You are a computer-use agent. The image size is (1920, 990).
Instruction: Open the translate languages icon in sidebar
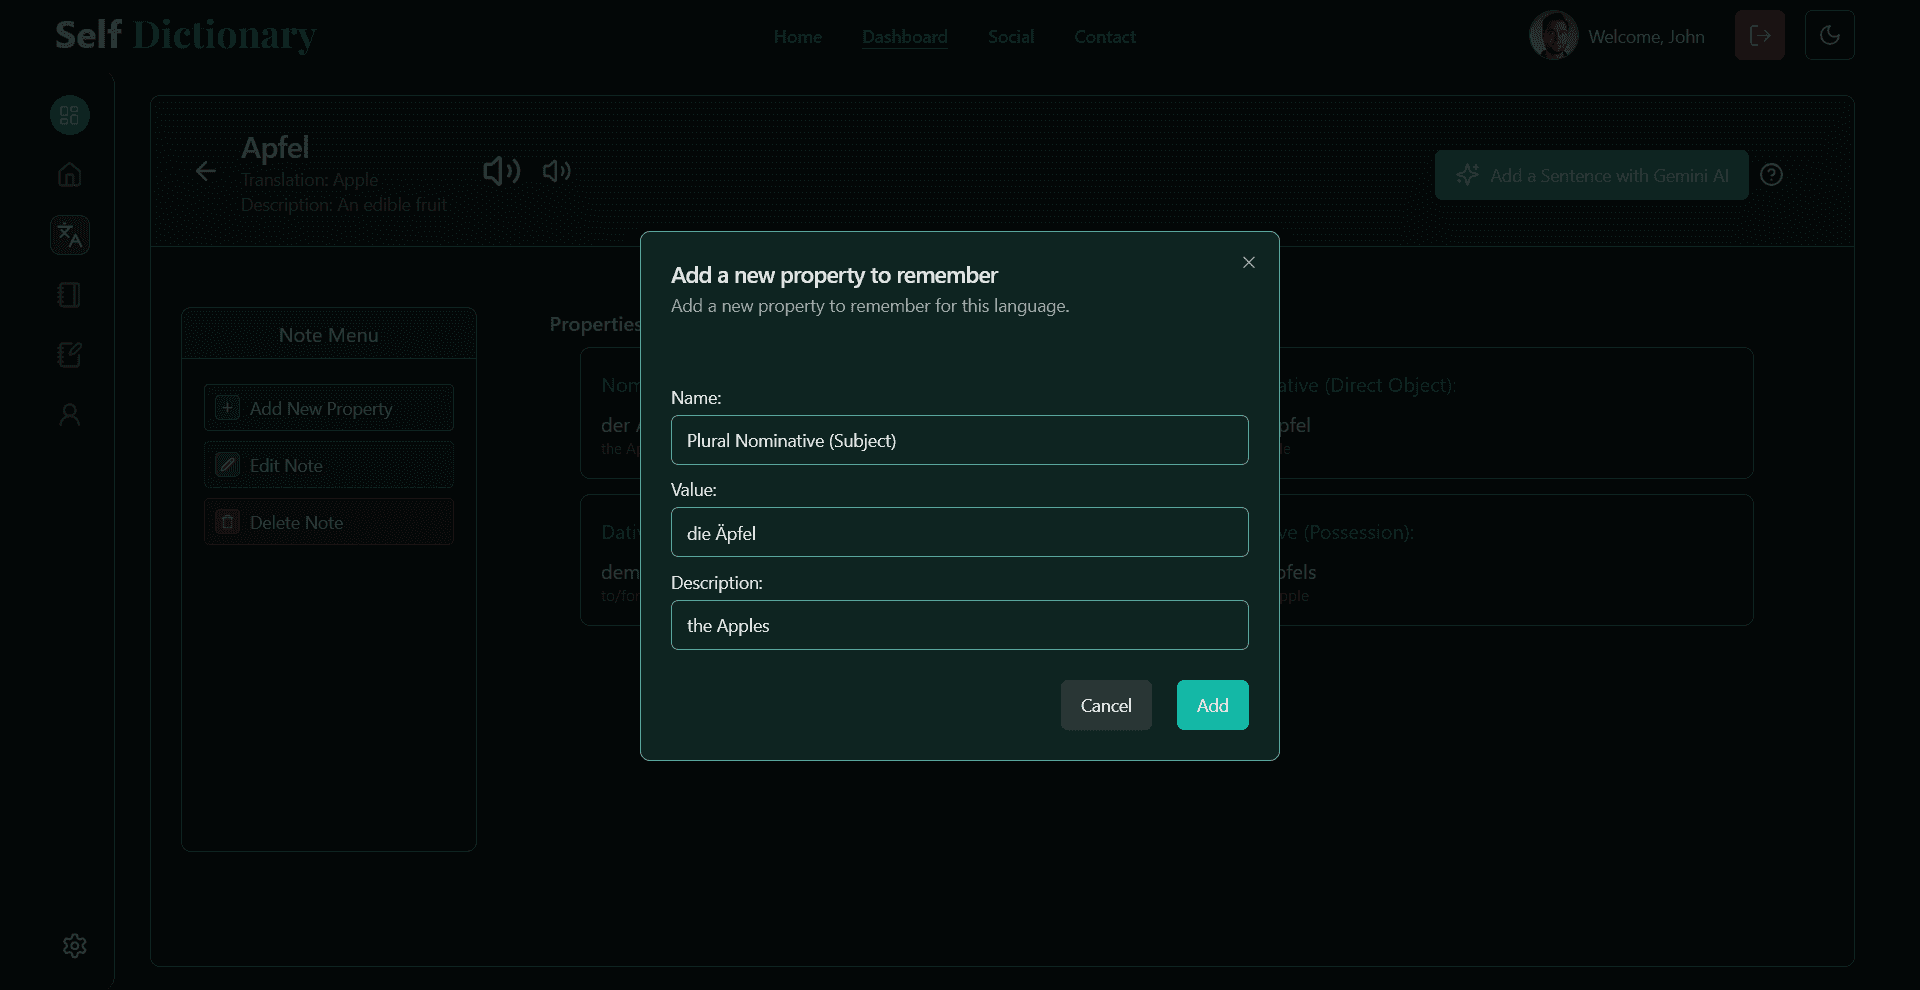point(70,235)
